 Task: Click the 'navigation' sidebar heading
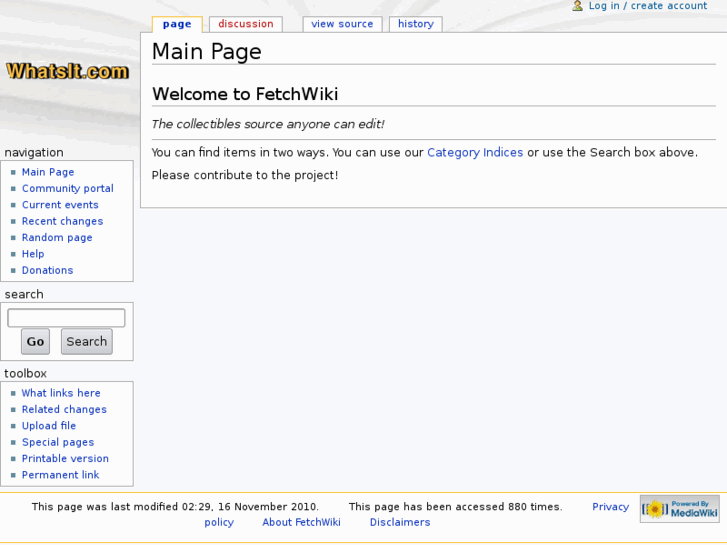pyautogui.click(x=34, y=153)
